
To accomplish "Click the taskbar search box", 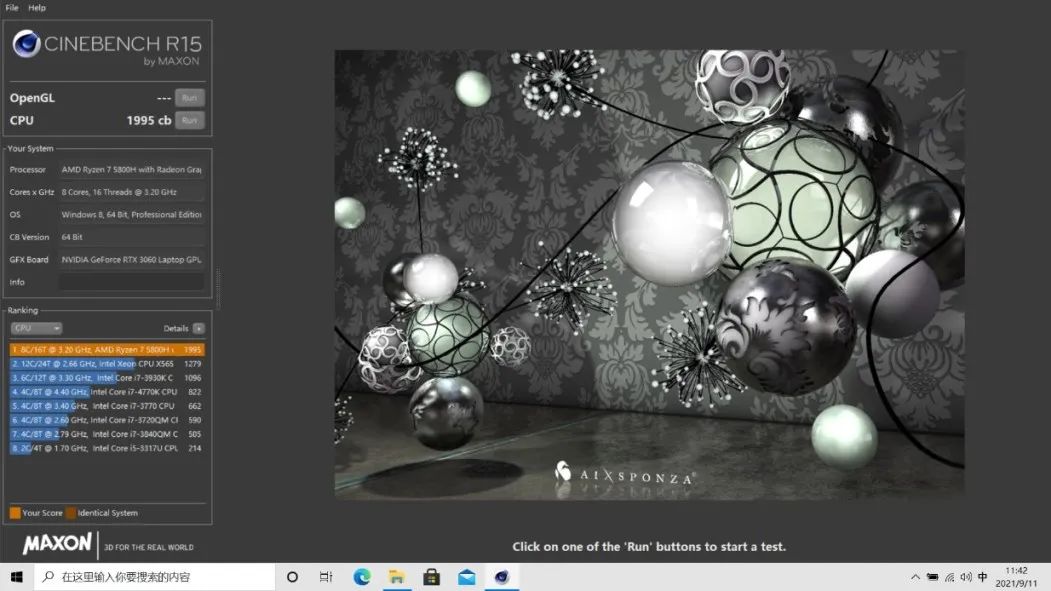I will 154,577.
